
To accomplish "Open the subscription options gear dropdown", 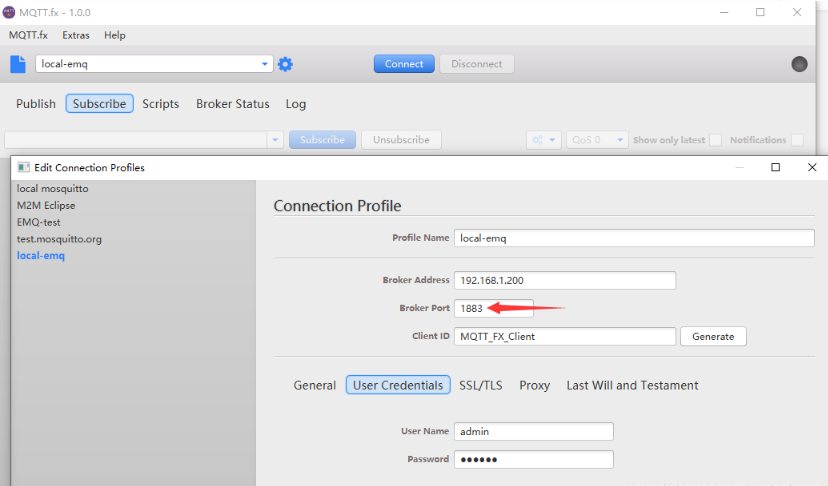I will click(x=543, y=140).
